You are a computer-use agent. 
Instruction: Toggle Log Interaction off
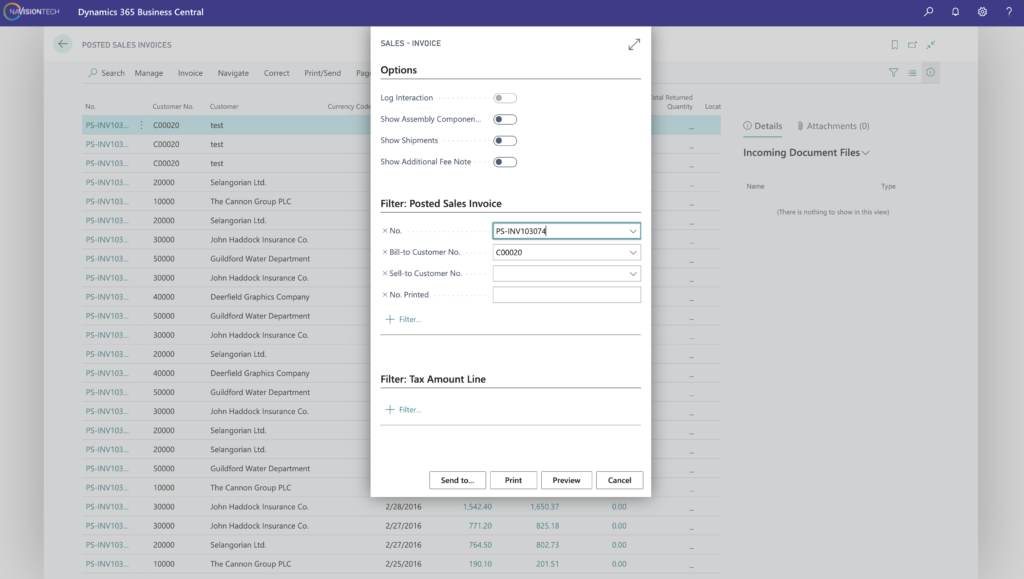click(x=505, y=98)
